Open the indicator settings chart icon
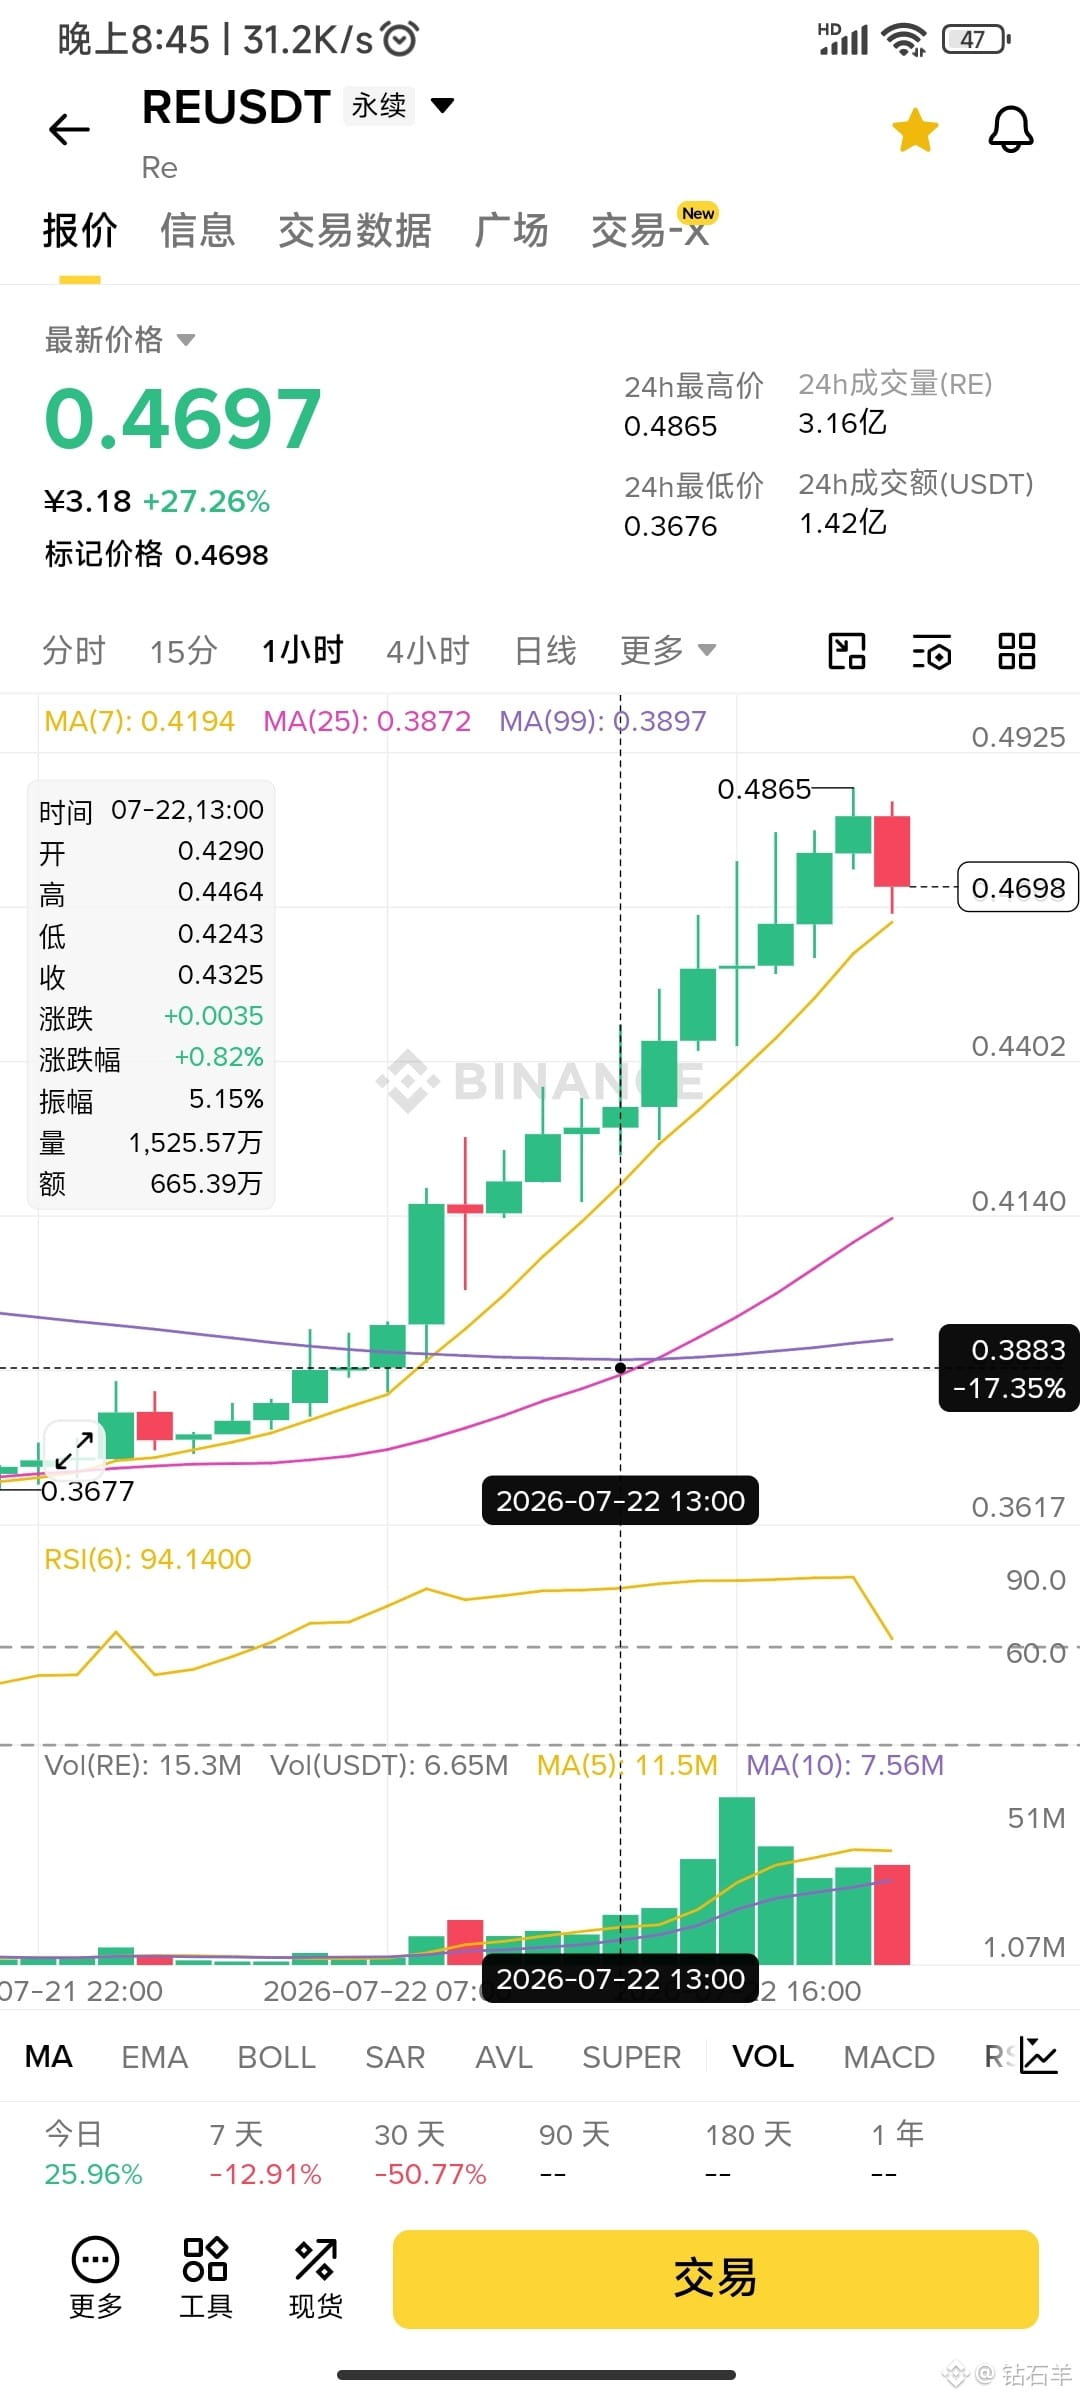This screenshot has width=1080, height=2400. (1038, 2056)
